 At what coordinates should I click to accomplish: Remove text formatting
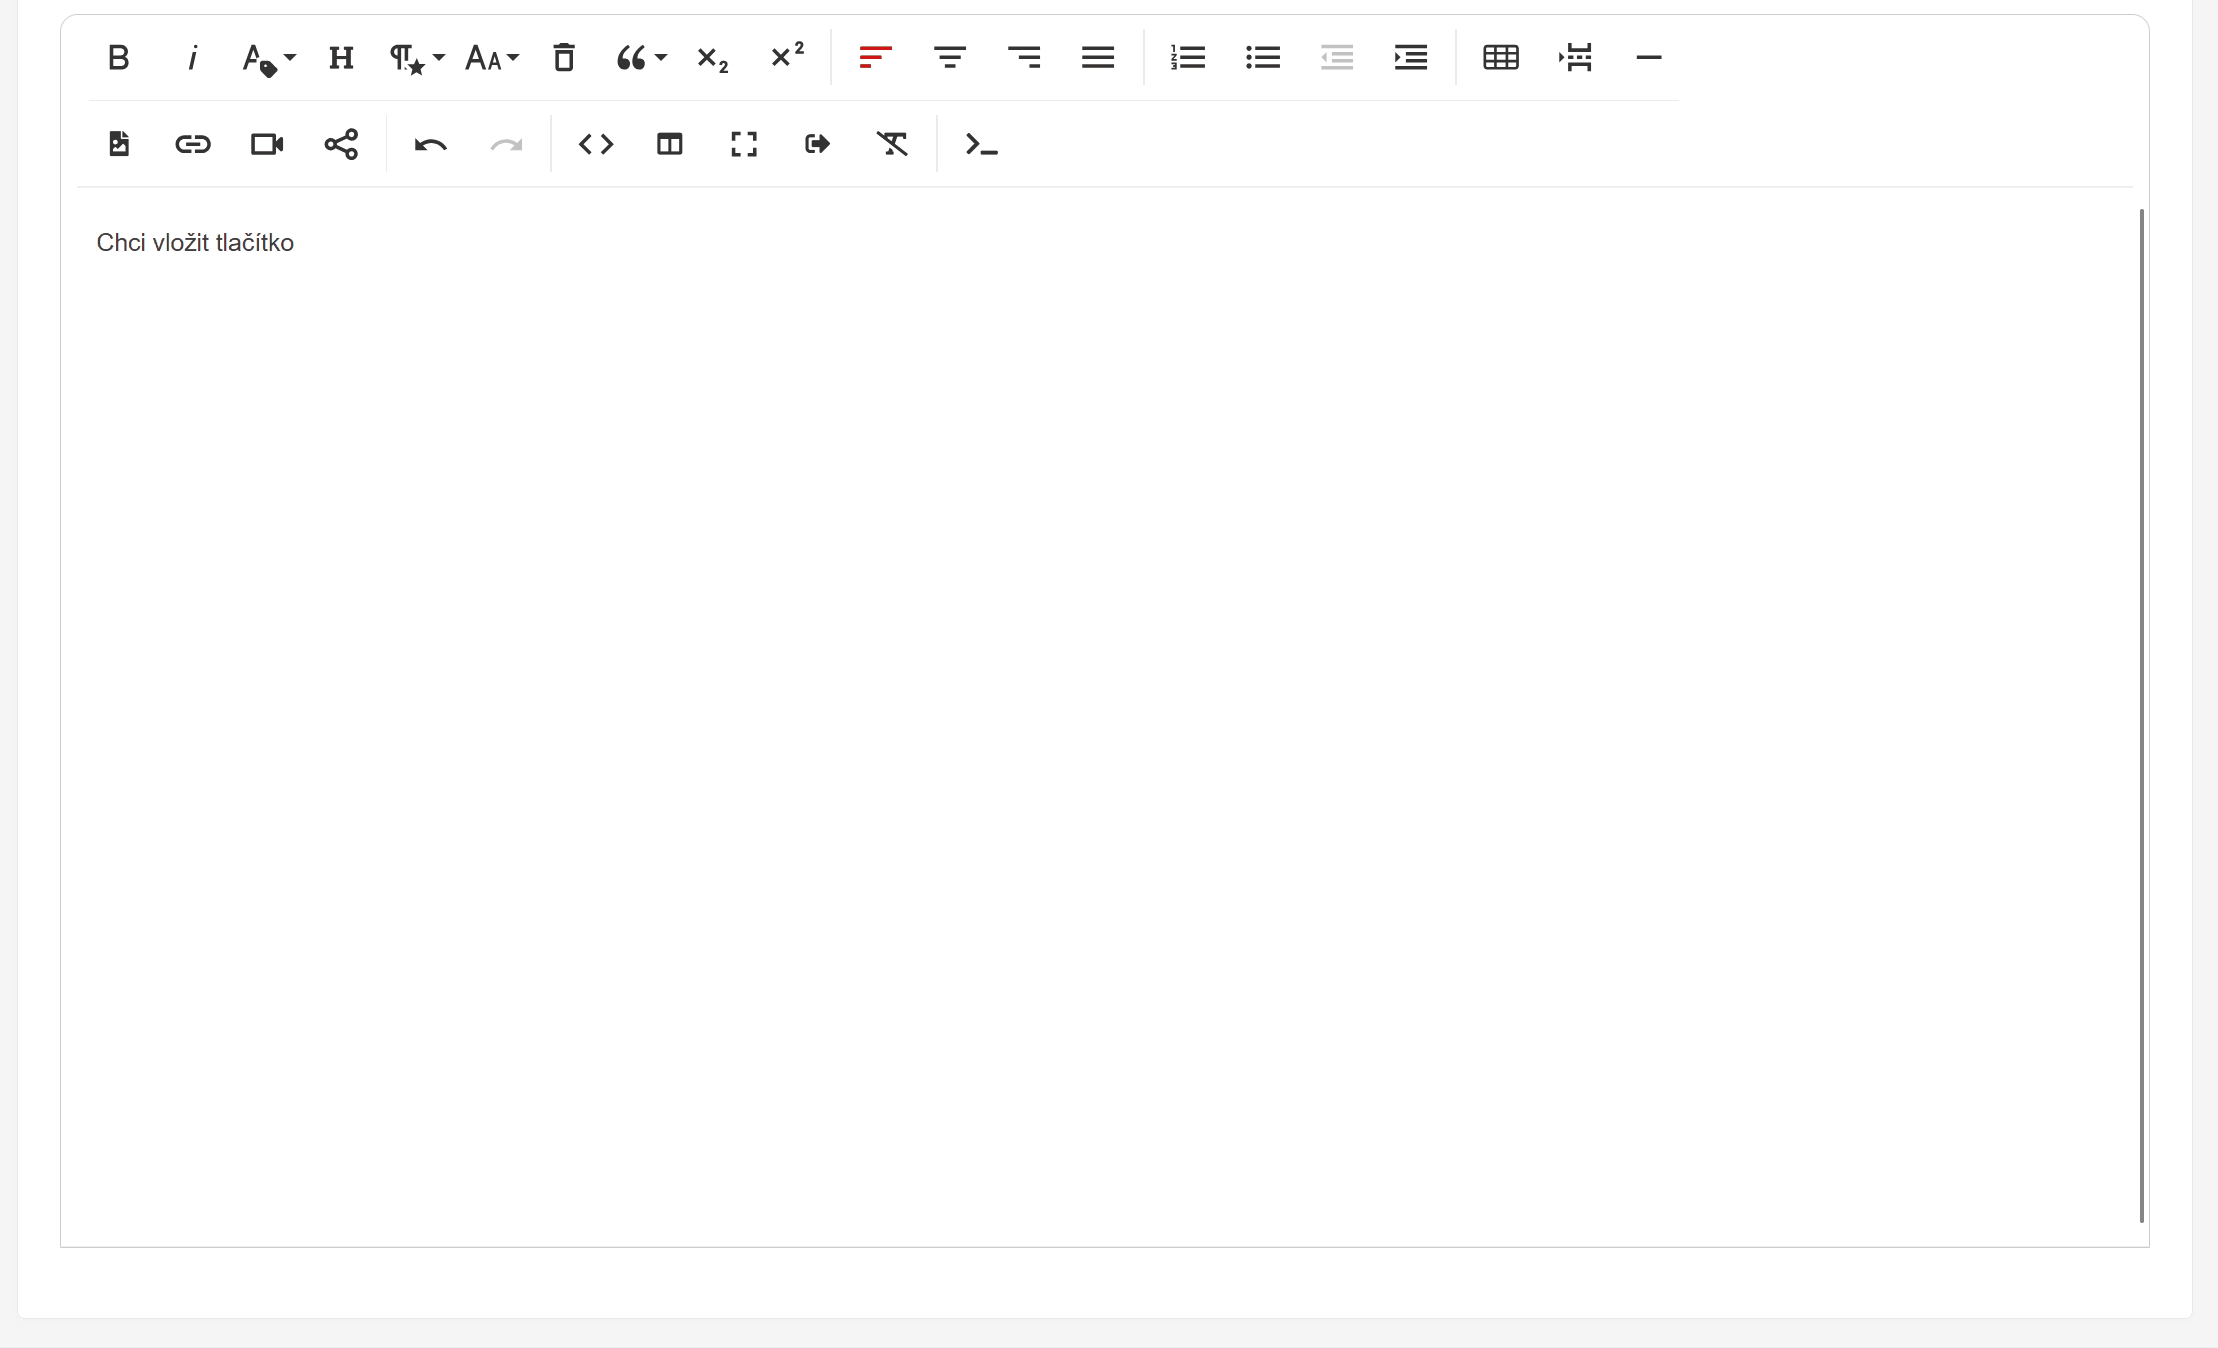click(892, 144)
